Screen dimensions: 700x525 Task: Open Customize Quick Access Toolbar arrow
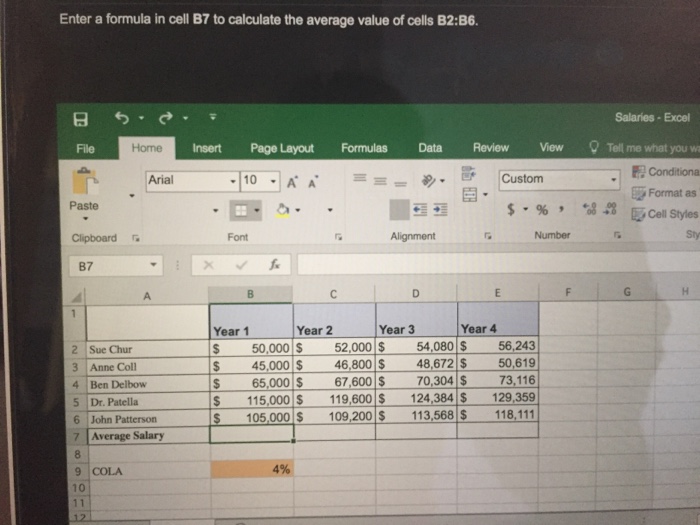(x=213, y=117)
